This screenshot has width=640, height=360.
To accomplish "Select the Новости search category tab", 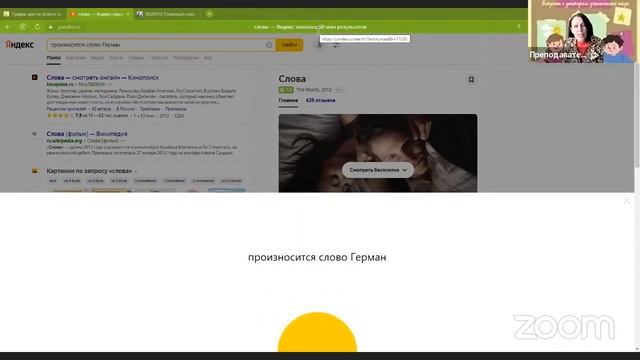I will 159,58.
